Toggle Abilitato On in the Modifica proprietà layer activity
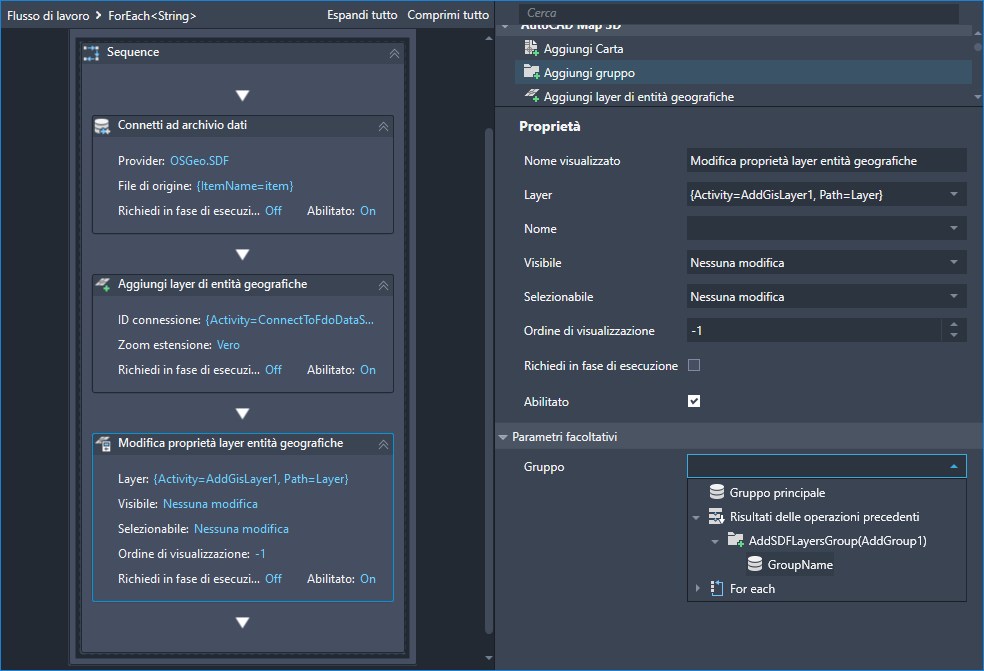Screen dimensions: 984x671 pos(368,579)
